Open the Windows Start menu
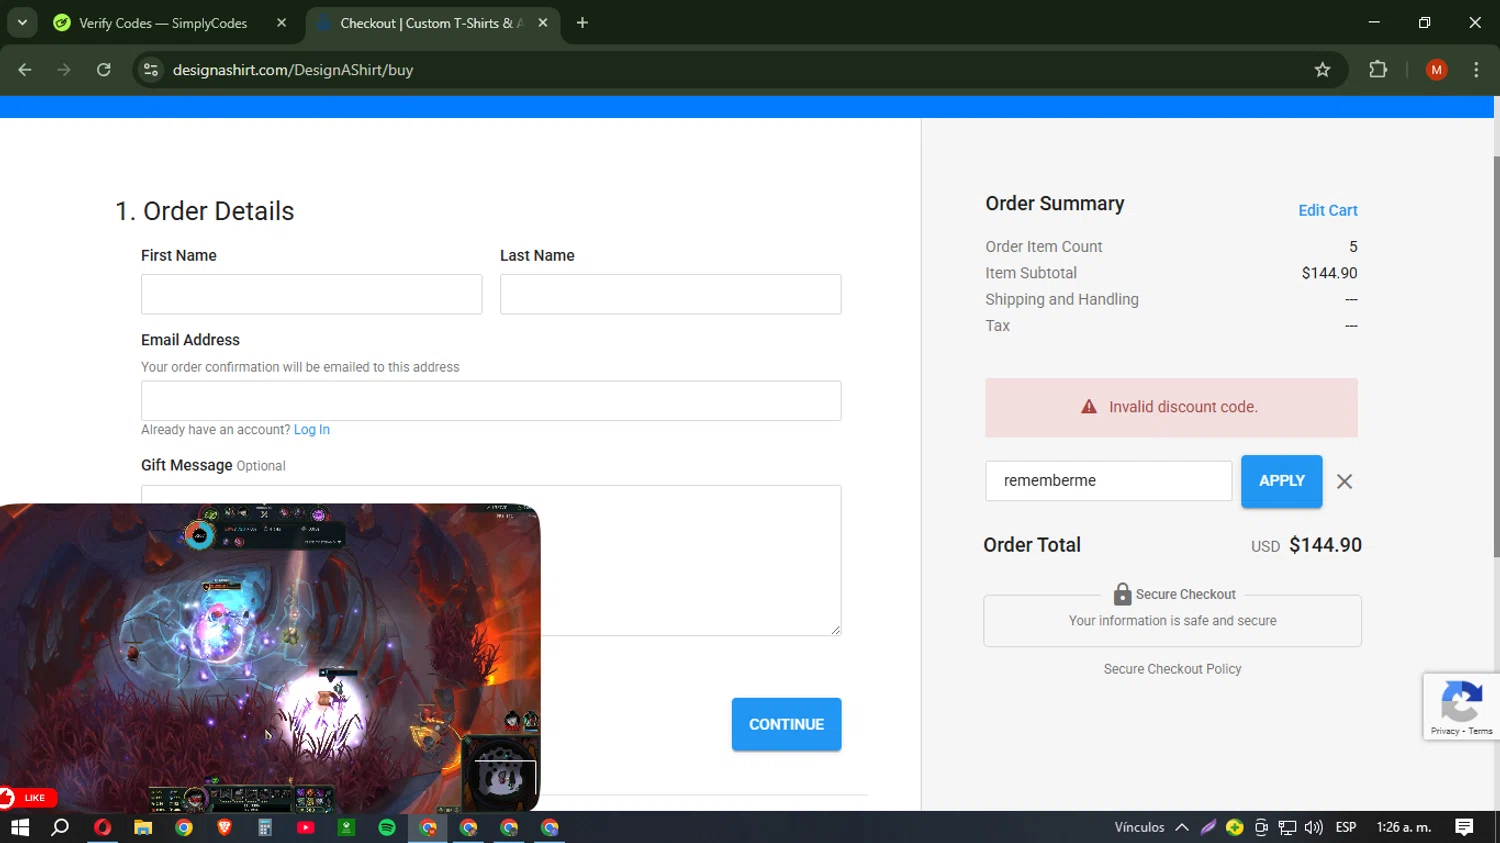 (20, 827)
